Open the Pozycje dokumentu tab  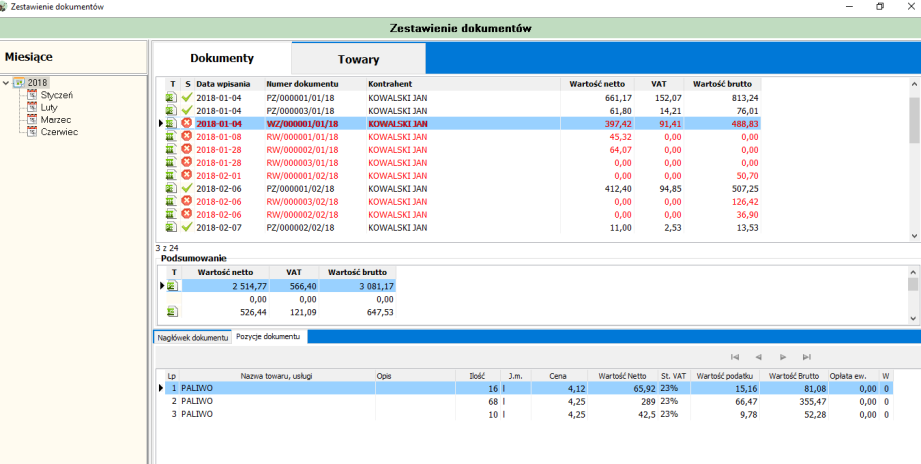(269, 337)
